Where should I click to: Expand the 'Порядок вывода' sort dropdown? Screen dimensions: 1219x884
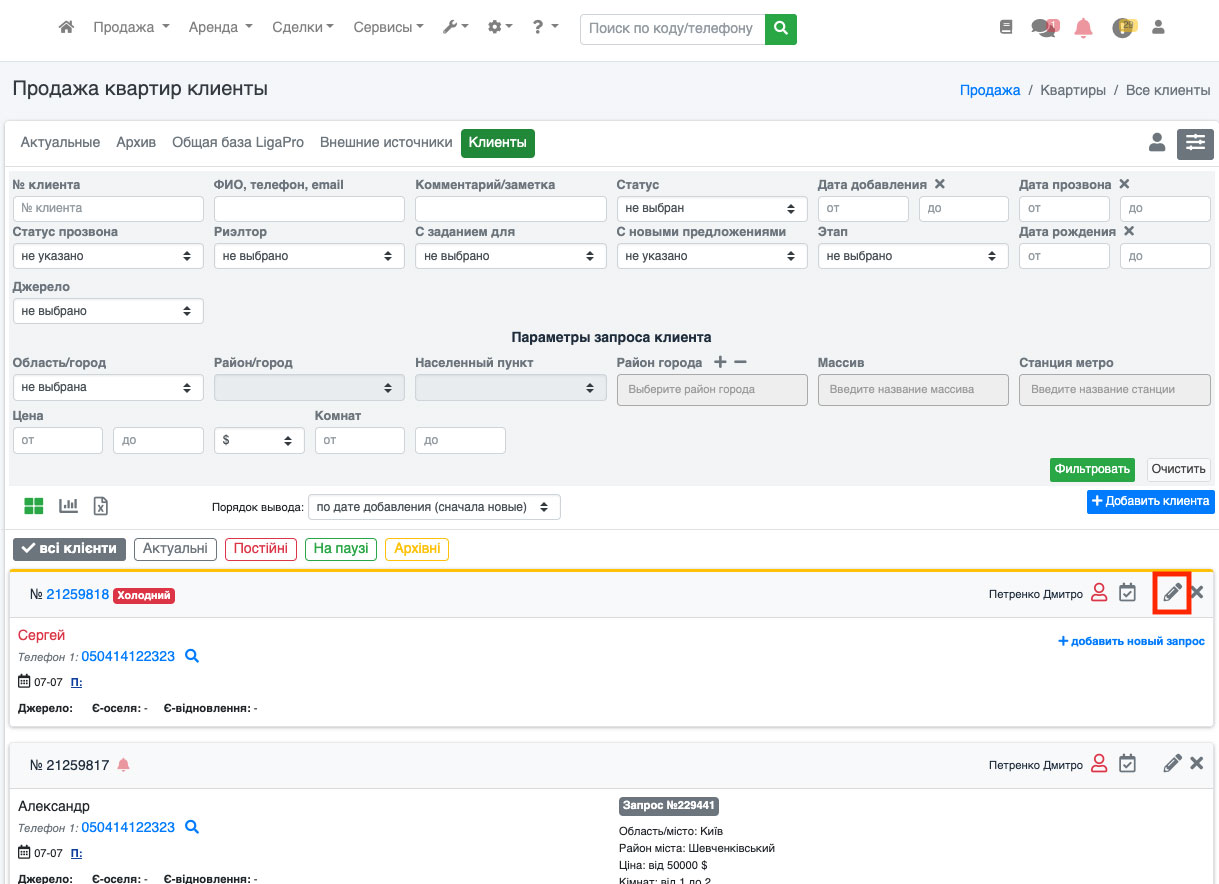434,507
